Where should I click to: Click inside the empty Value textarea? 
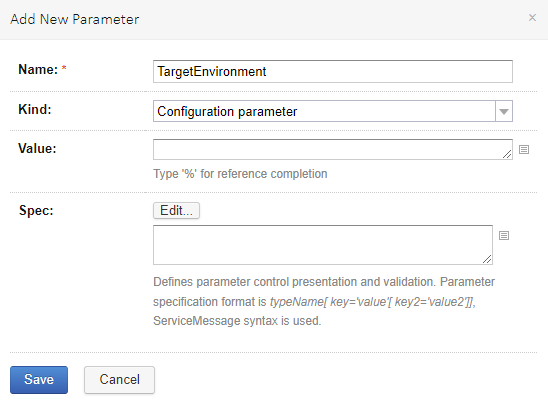tap(333, 150)
